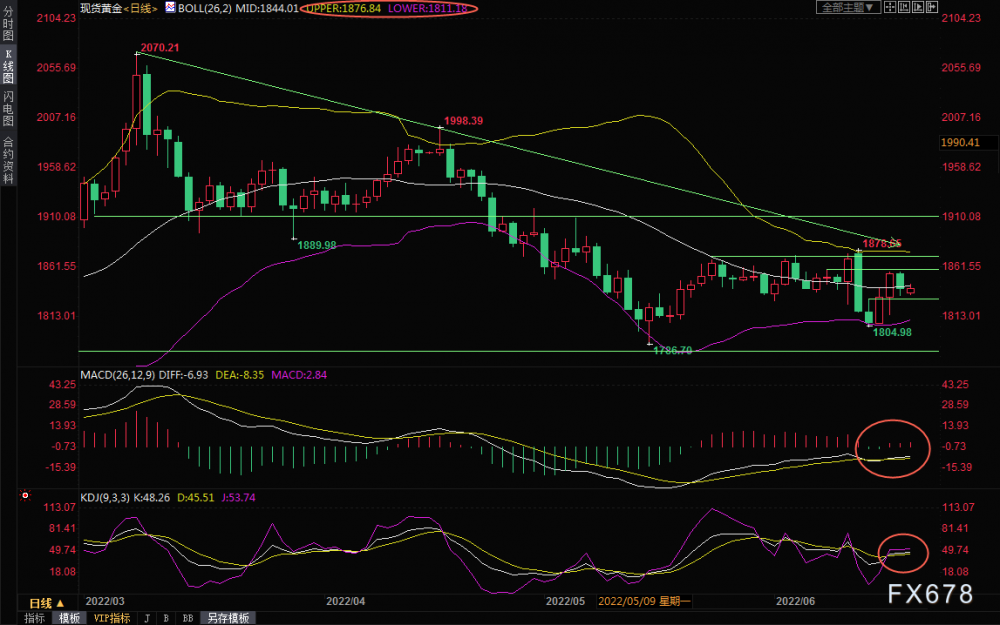Toggle the BB template button
Screen dimensions: 1000x625
[x=188, y=618]
